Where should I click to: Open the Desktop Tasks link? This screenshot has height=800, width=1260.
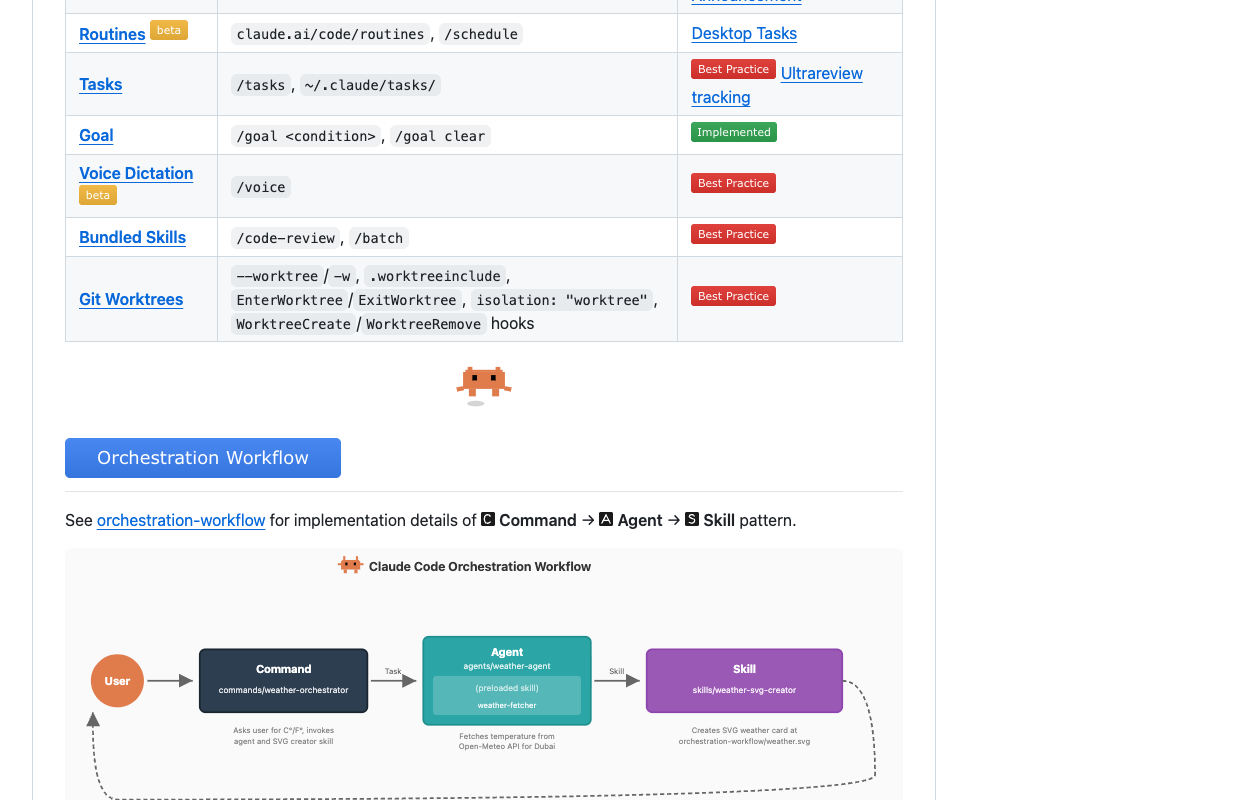(744, 33)
